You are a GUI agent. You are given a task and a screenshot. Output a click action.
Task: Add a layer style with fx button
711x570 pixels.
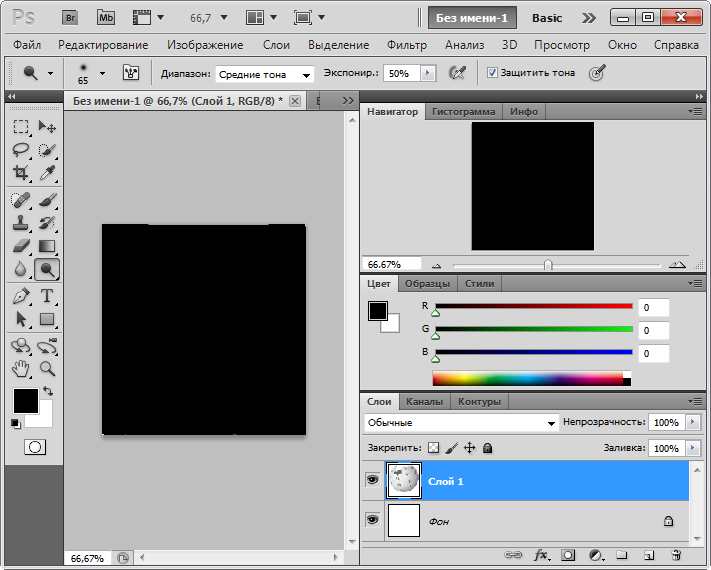click(541, 555)
